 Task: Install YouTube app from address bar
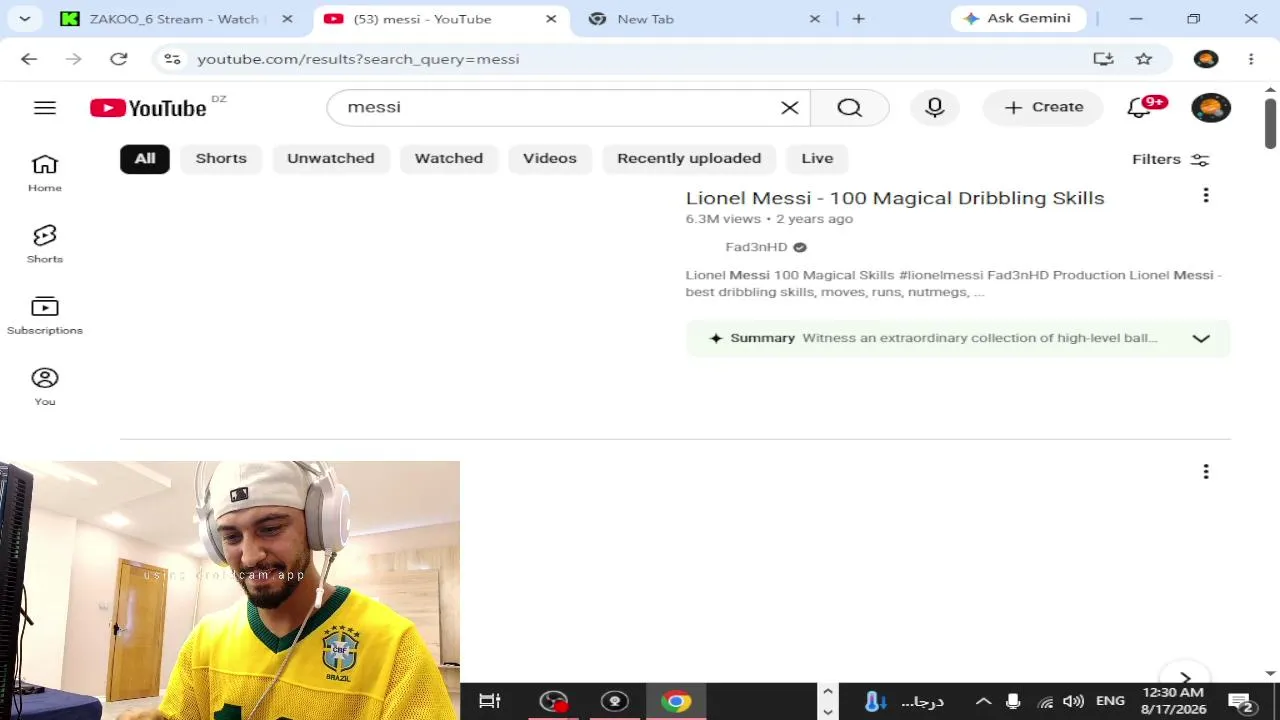[x=1104, y=59]
